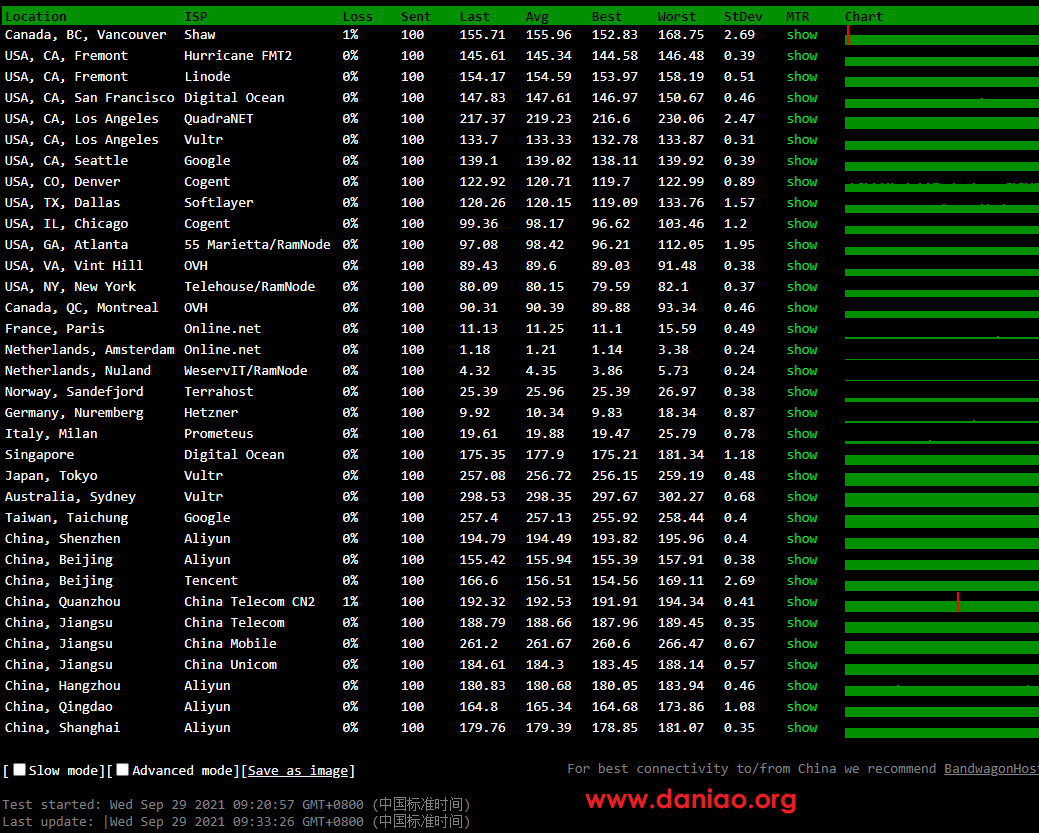Screen dimensions: 1039x833
Task: Show MTR for Jiangsu China Unicom
Action: pos(802,665)
